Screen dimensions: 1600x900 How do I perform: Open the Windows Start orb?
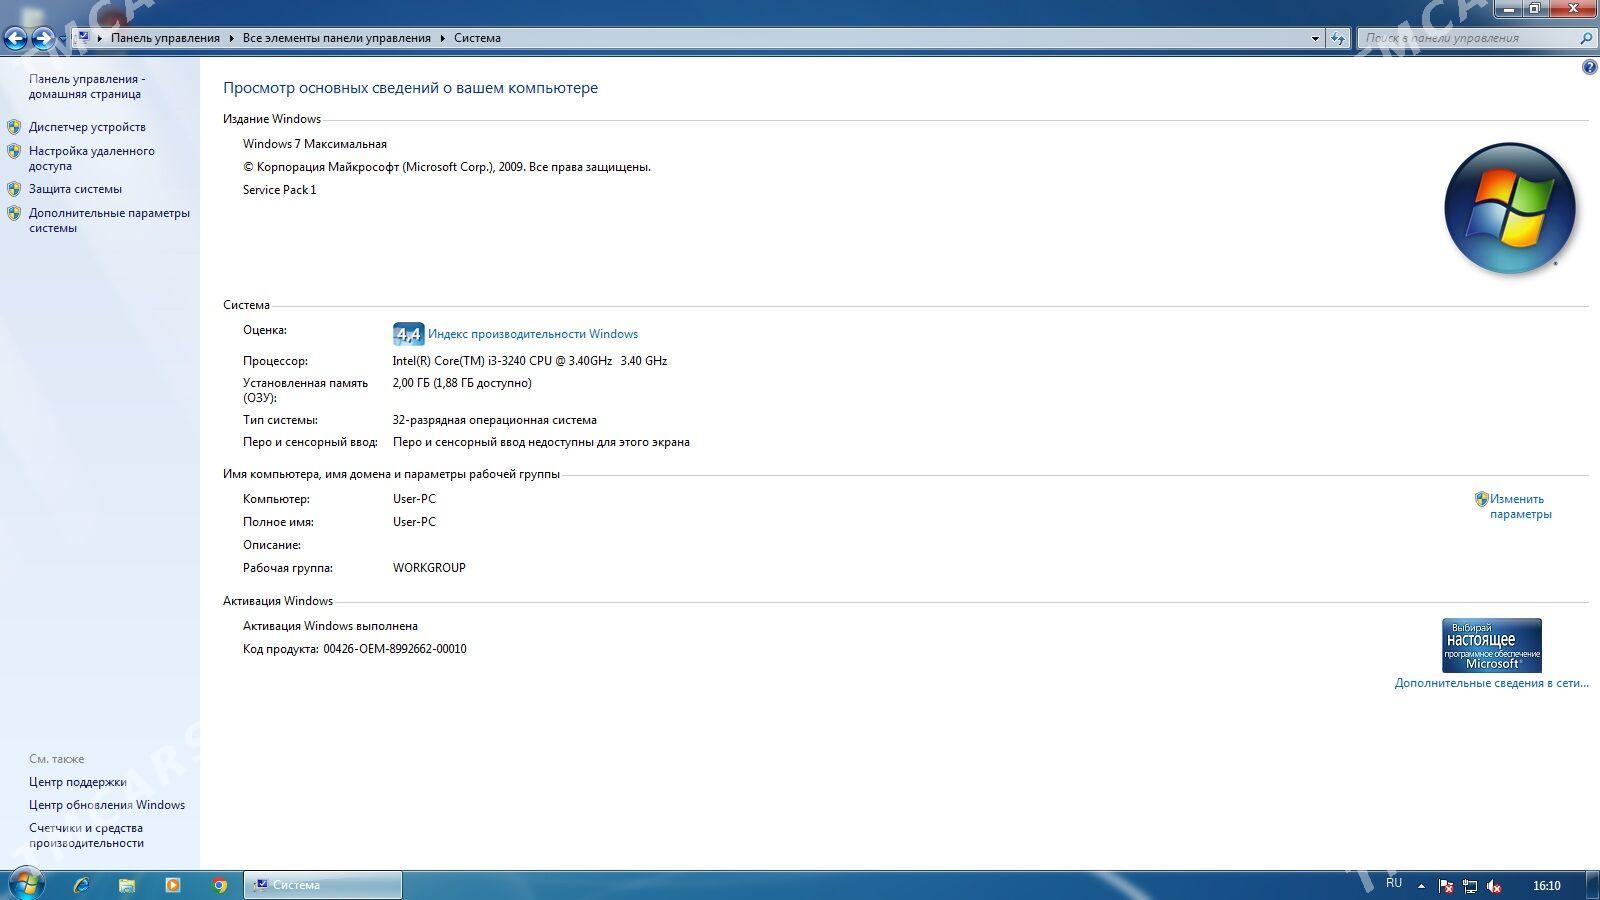click(24, 884)
